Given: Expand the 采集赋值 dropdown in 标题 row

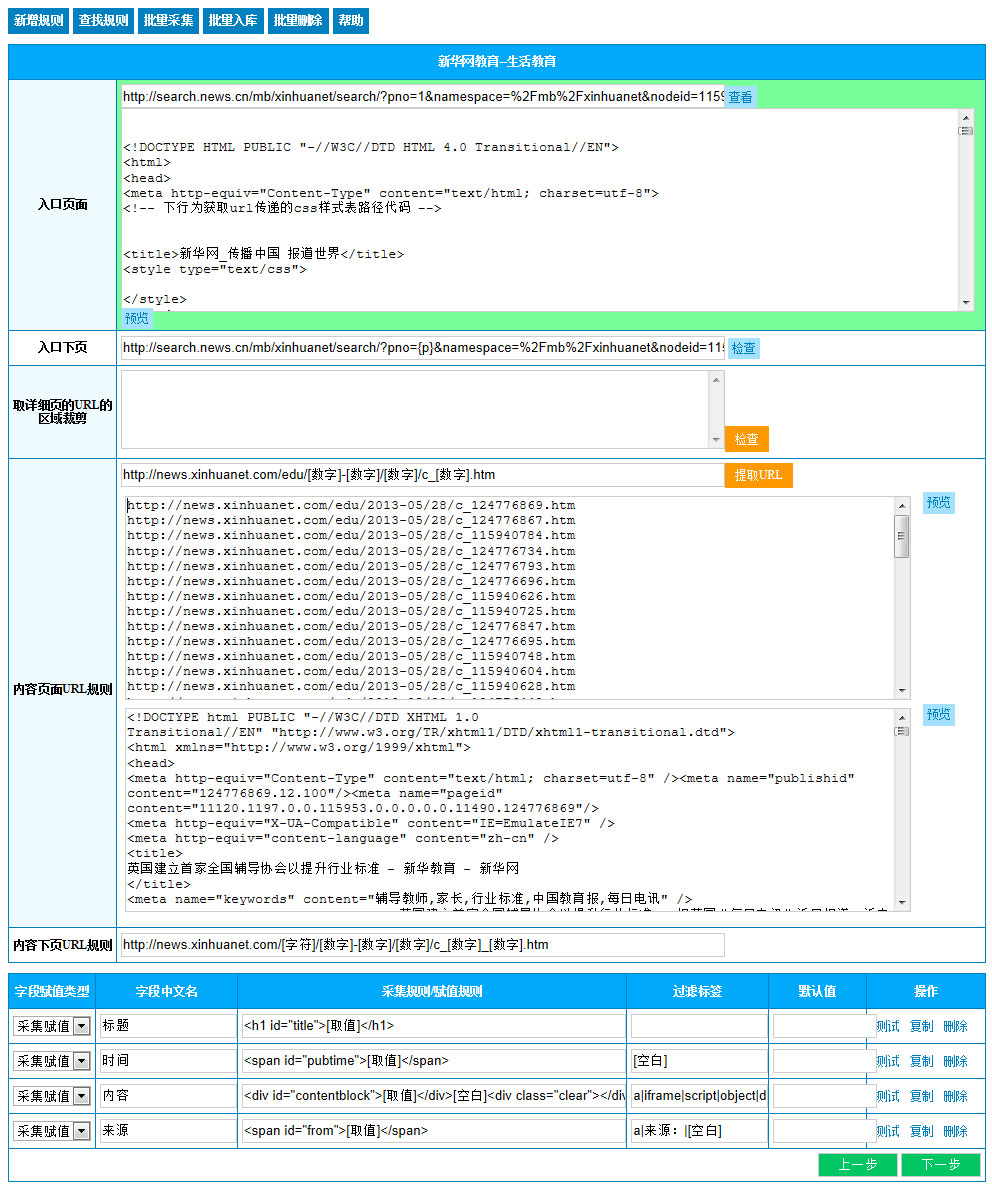Looking at the screenshot, I should coord(81,1026).
